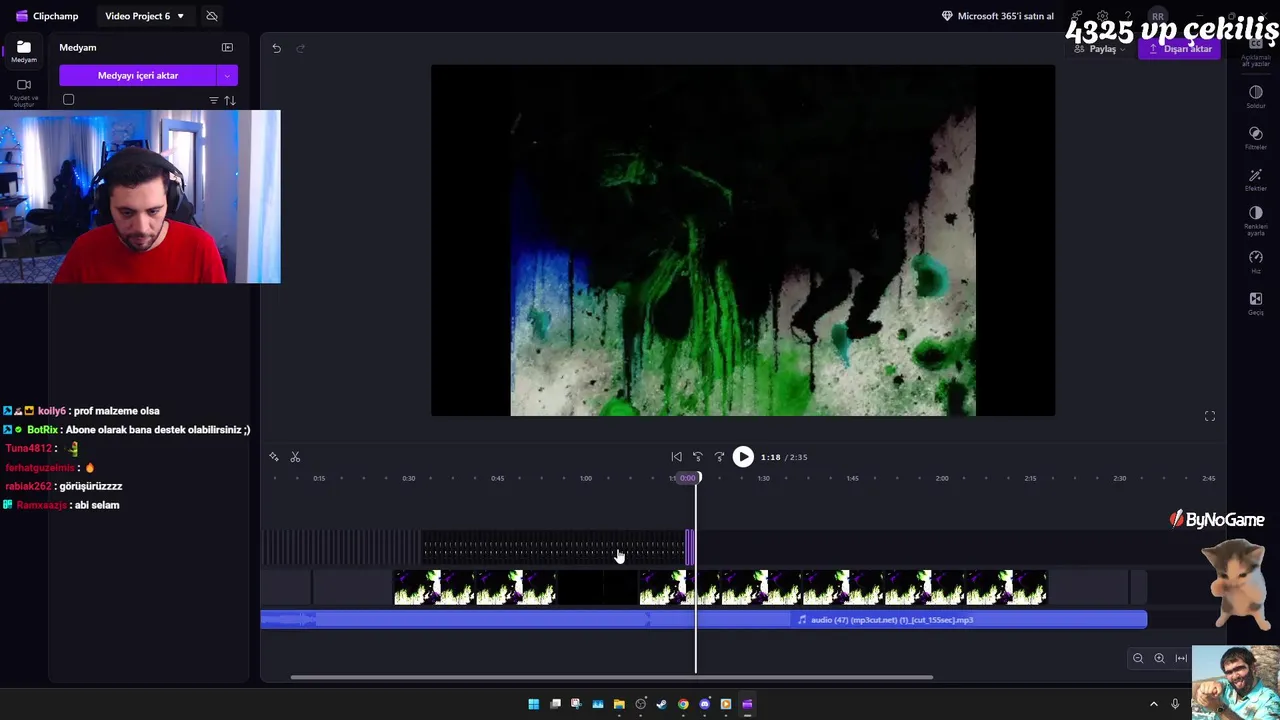Zoom out the timeline
The width and height of the screenshot is (1280, 720).
[1138, 658]
